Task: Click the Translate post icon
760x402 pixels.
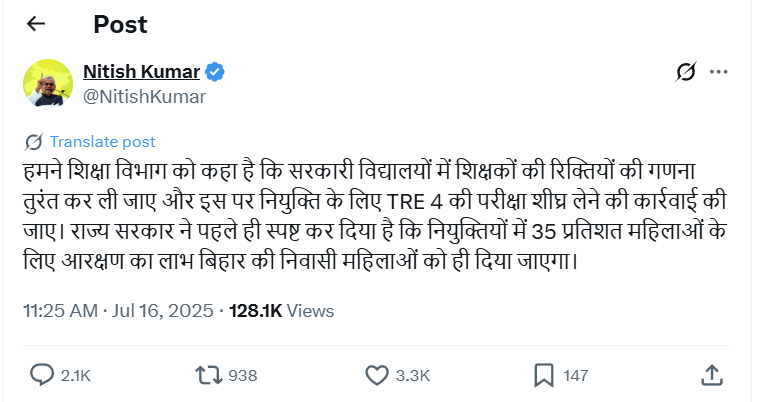Action: [33, 142]
